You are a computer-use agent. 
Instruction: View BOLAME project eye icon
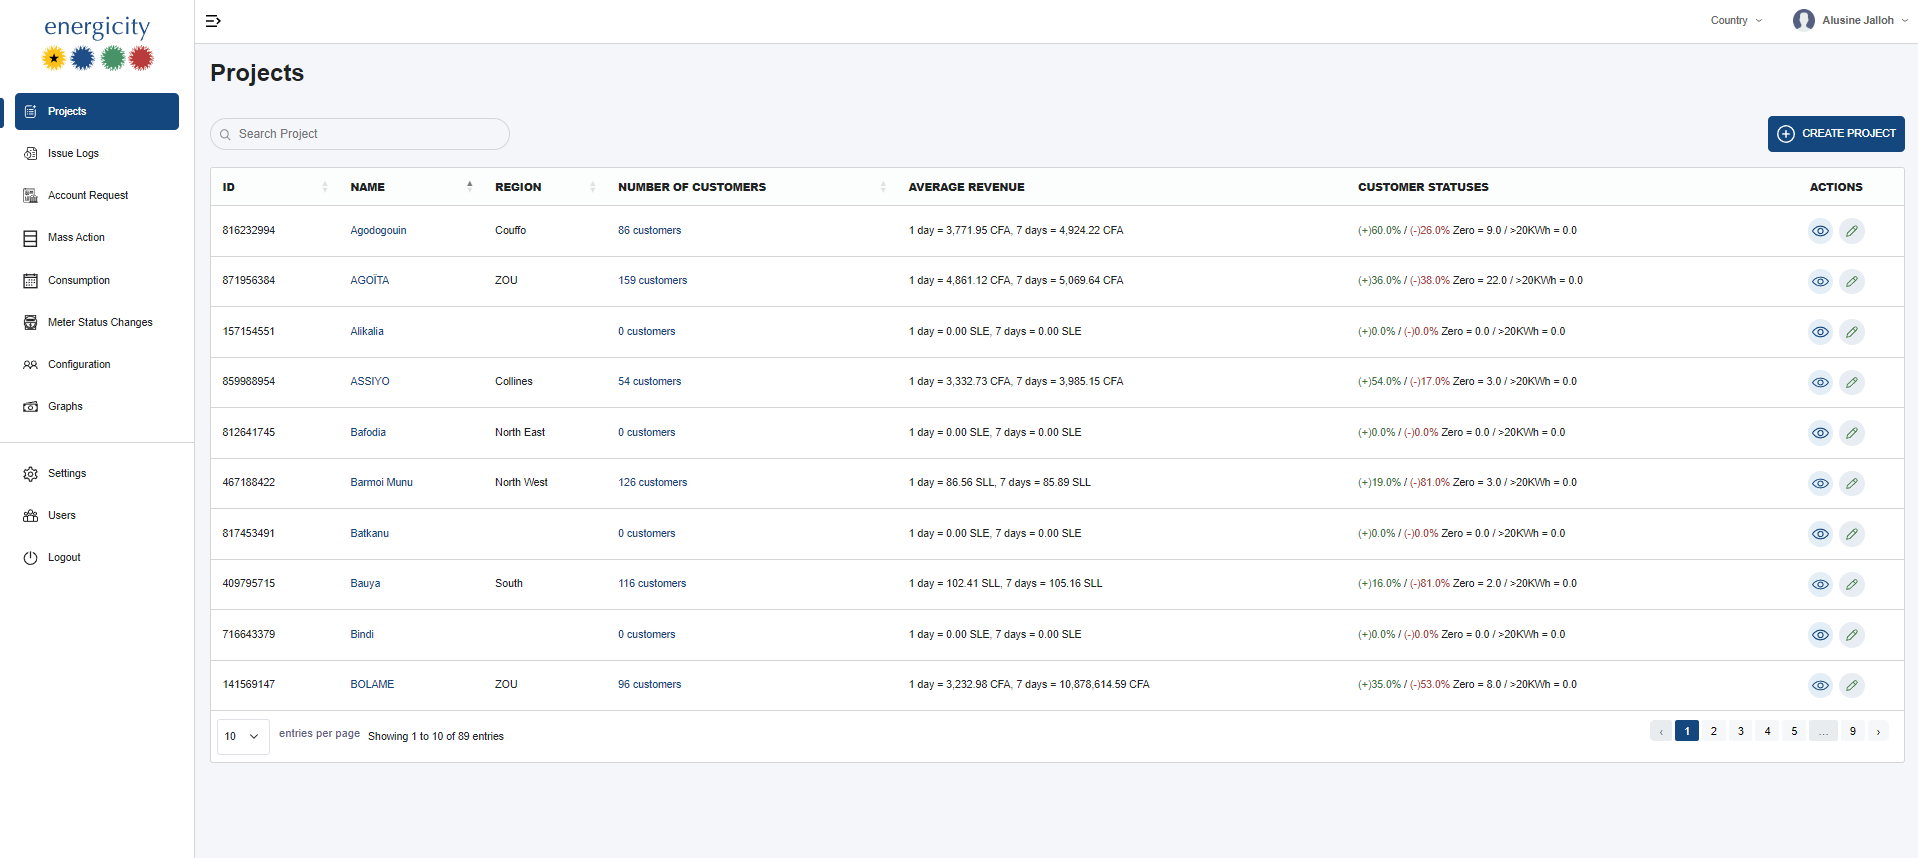click(1820, 685)
